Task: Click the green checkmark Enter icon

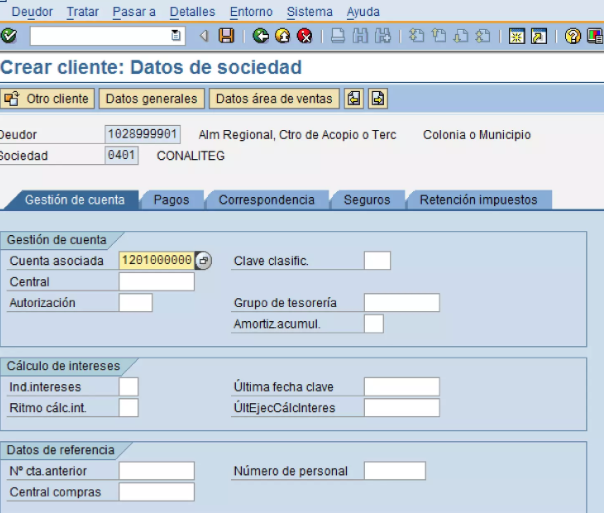Action: [9, 36]
